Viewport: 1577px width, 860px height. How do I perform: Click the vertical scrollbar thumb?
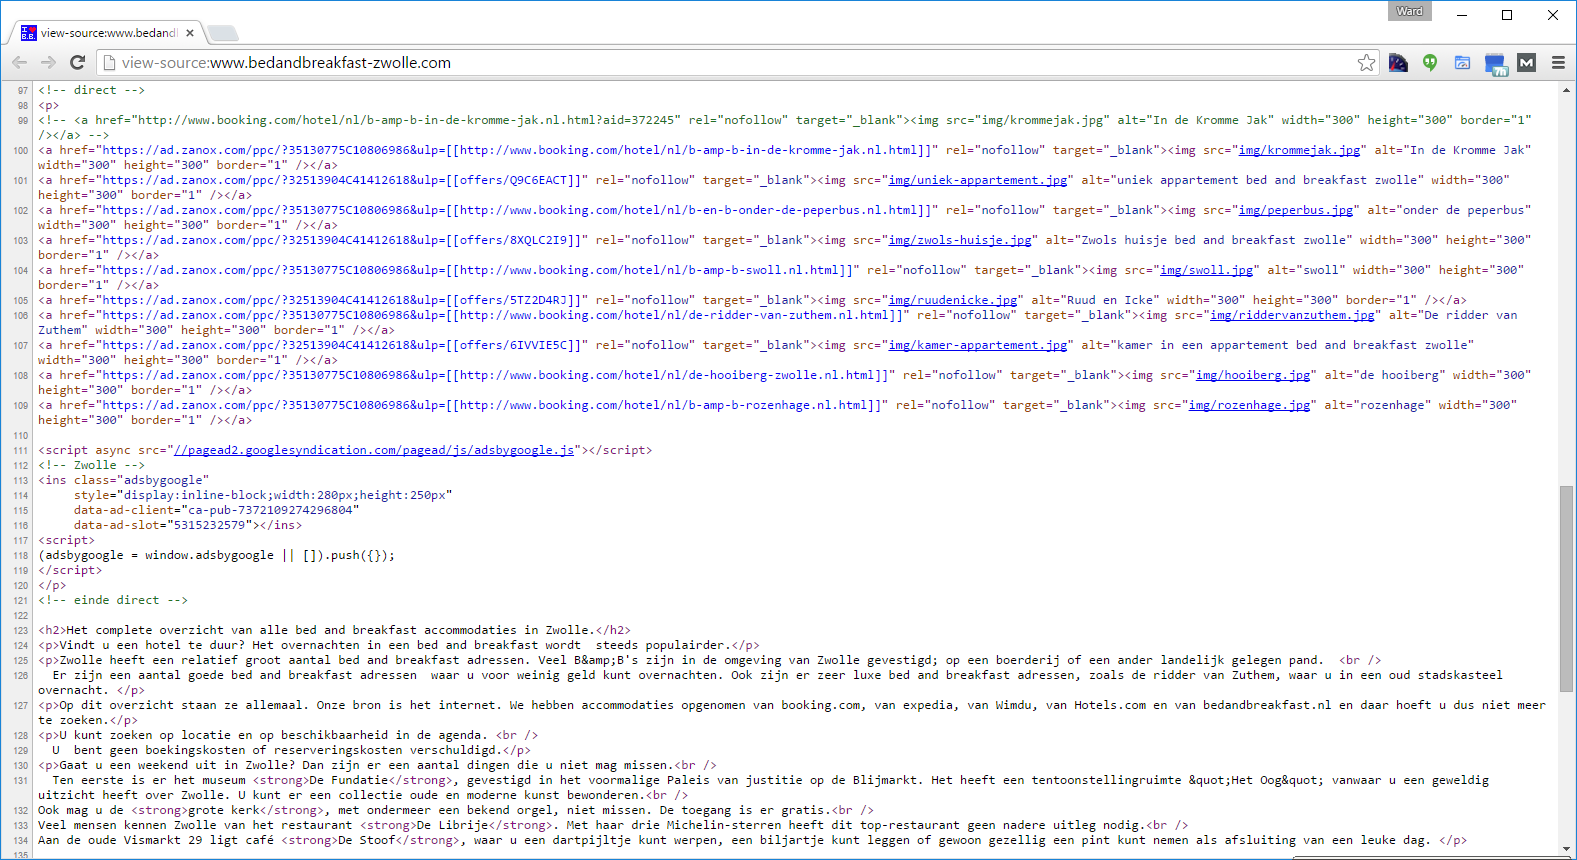coord(1566,588)
